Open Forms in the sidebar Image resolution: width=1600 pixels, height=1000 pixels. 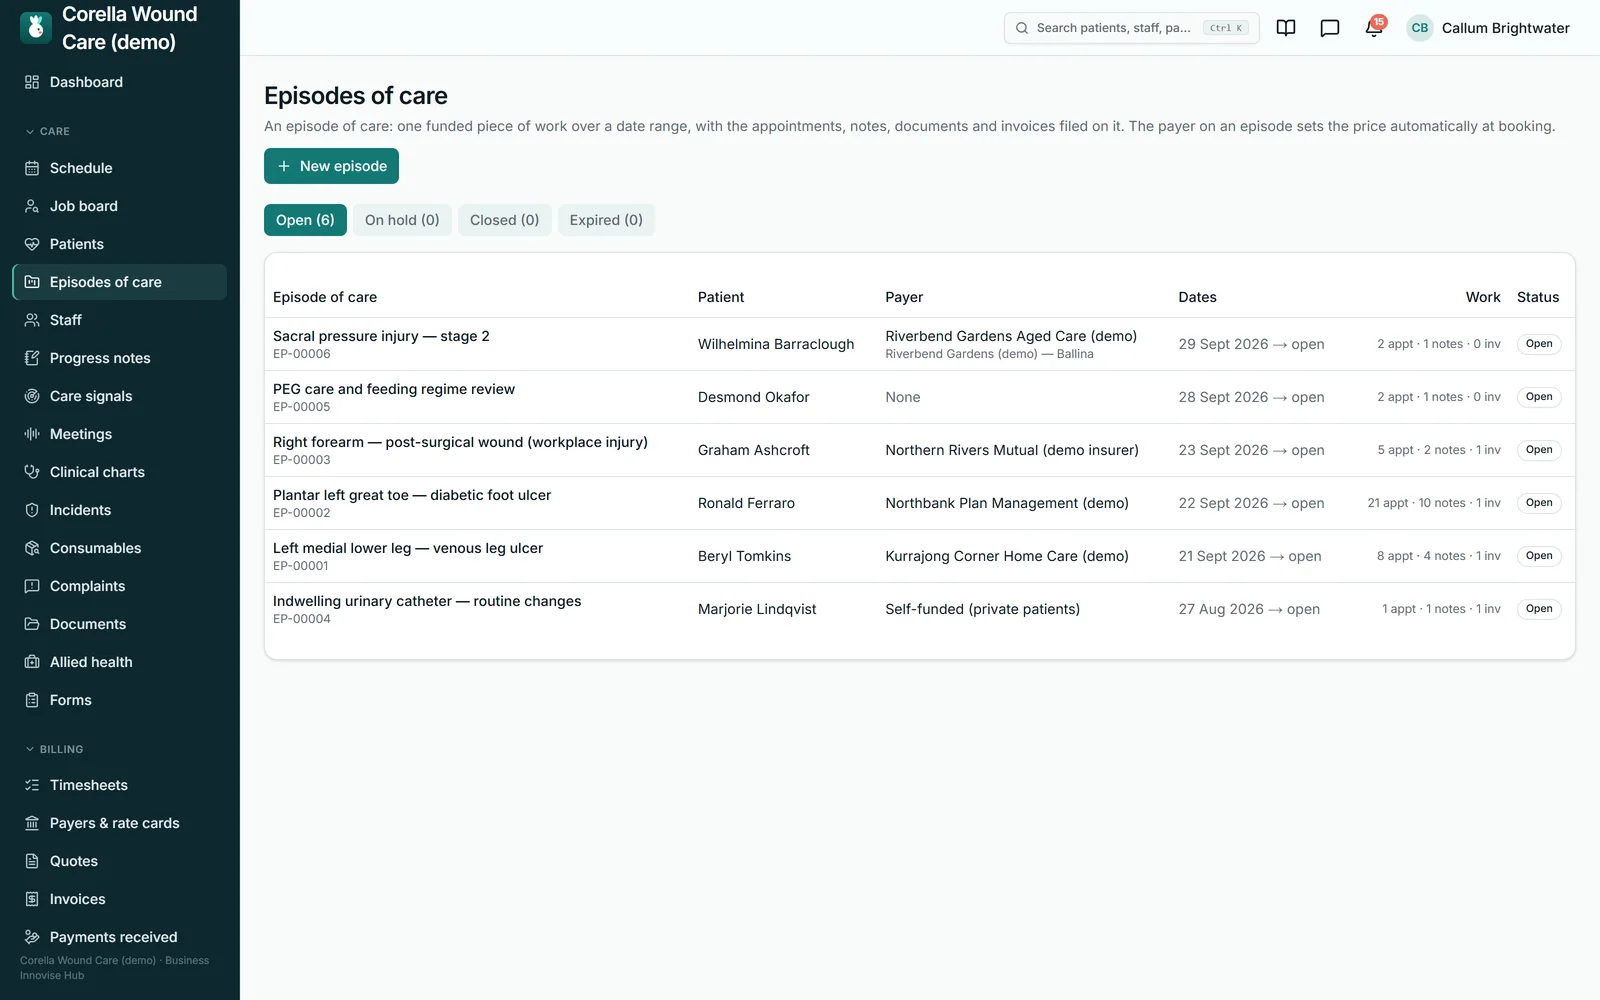120,700
